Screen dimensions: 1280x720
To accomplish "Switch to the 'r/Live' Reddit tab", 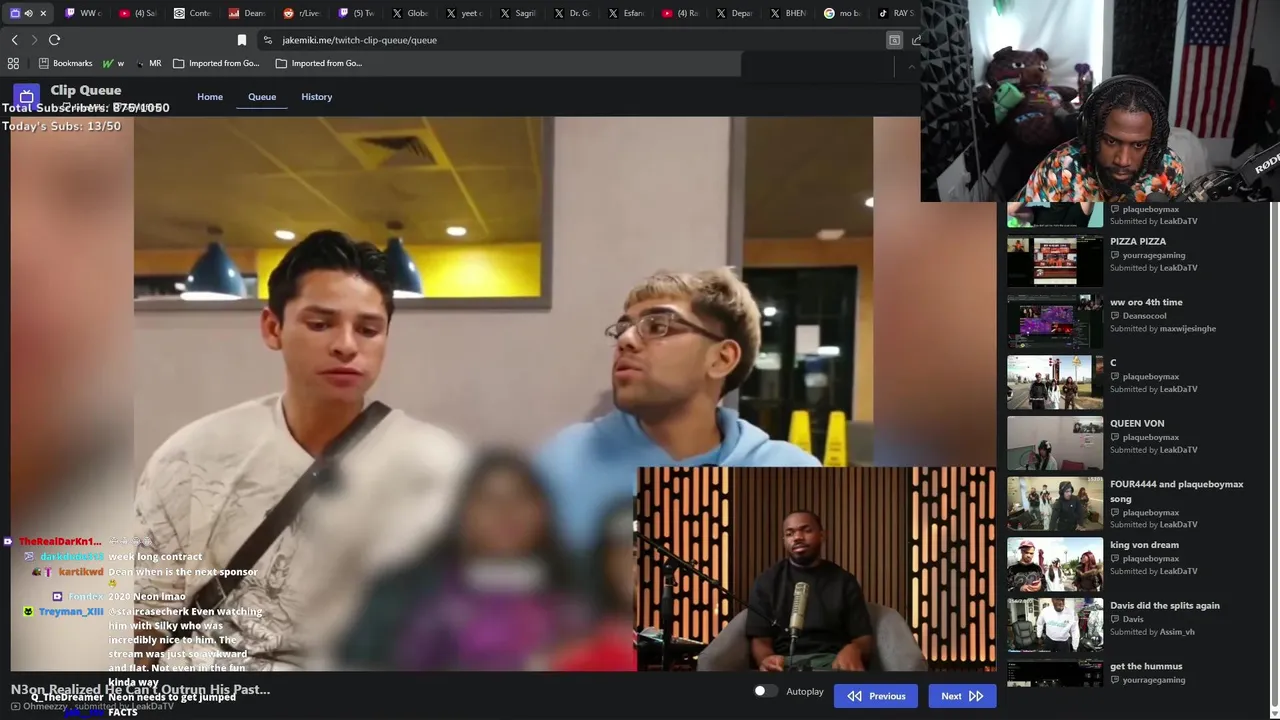I will point(302,13).
